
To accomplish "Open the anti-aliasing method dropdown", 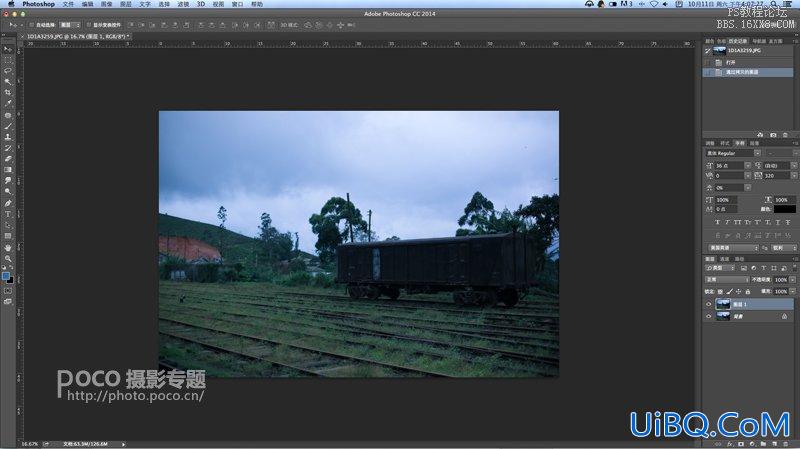I will click(x=783, y=247).
